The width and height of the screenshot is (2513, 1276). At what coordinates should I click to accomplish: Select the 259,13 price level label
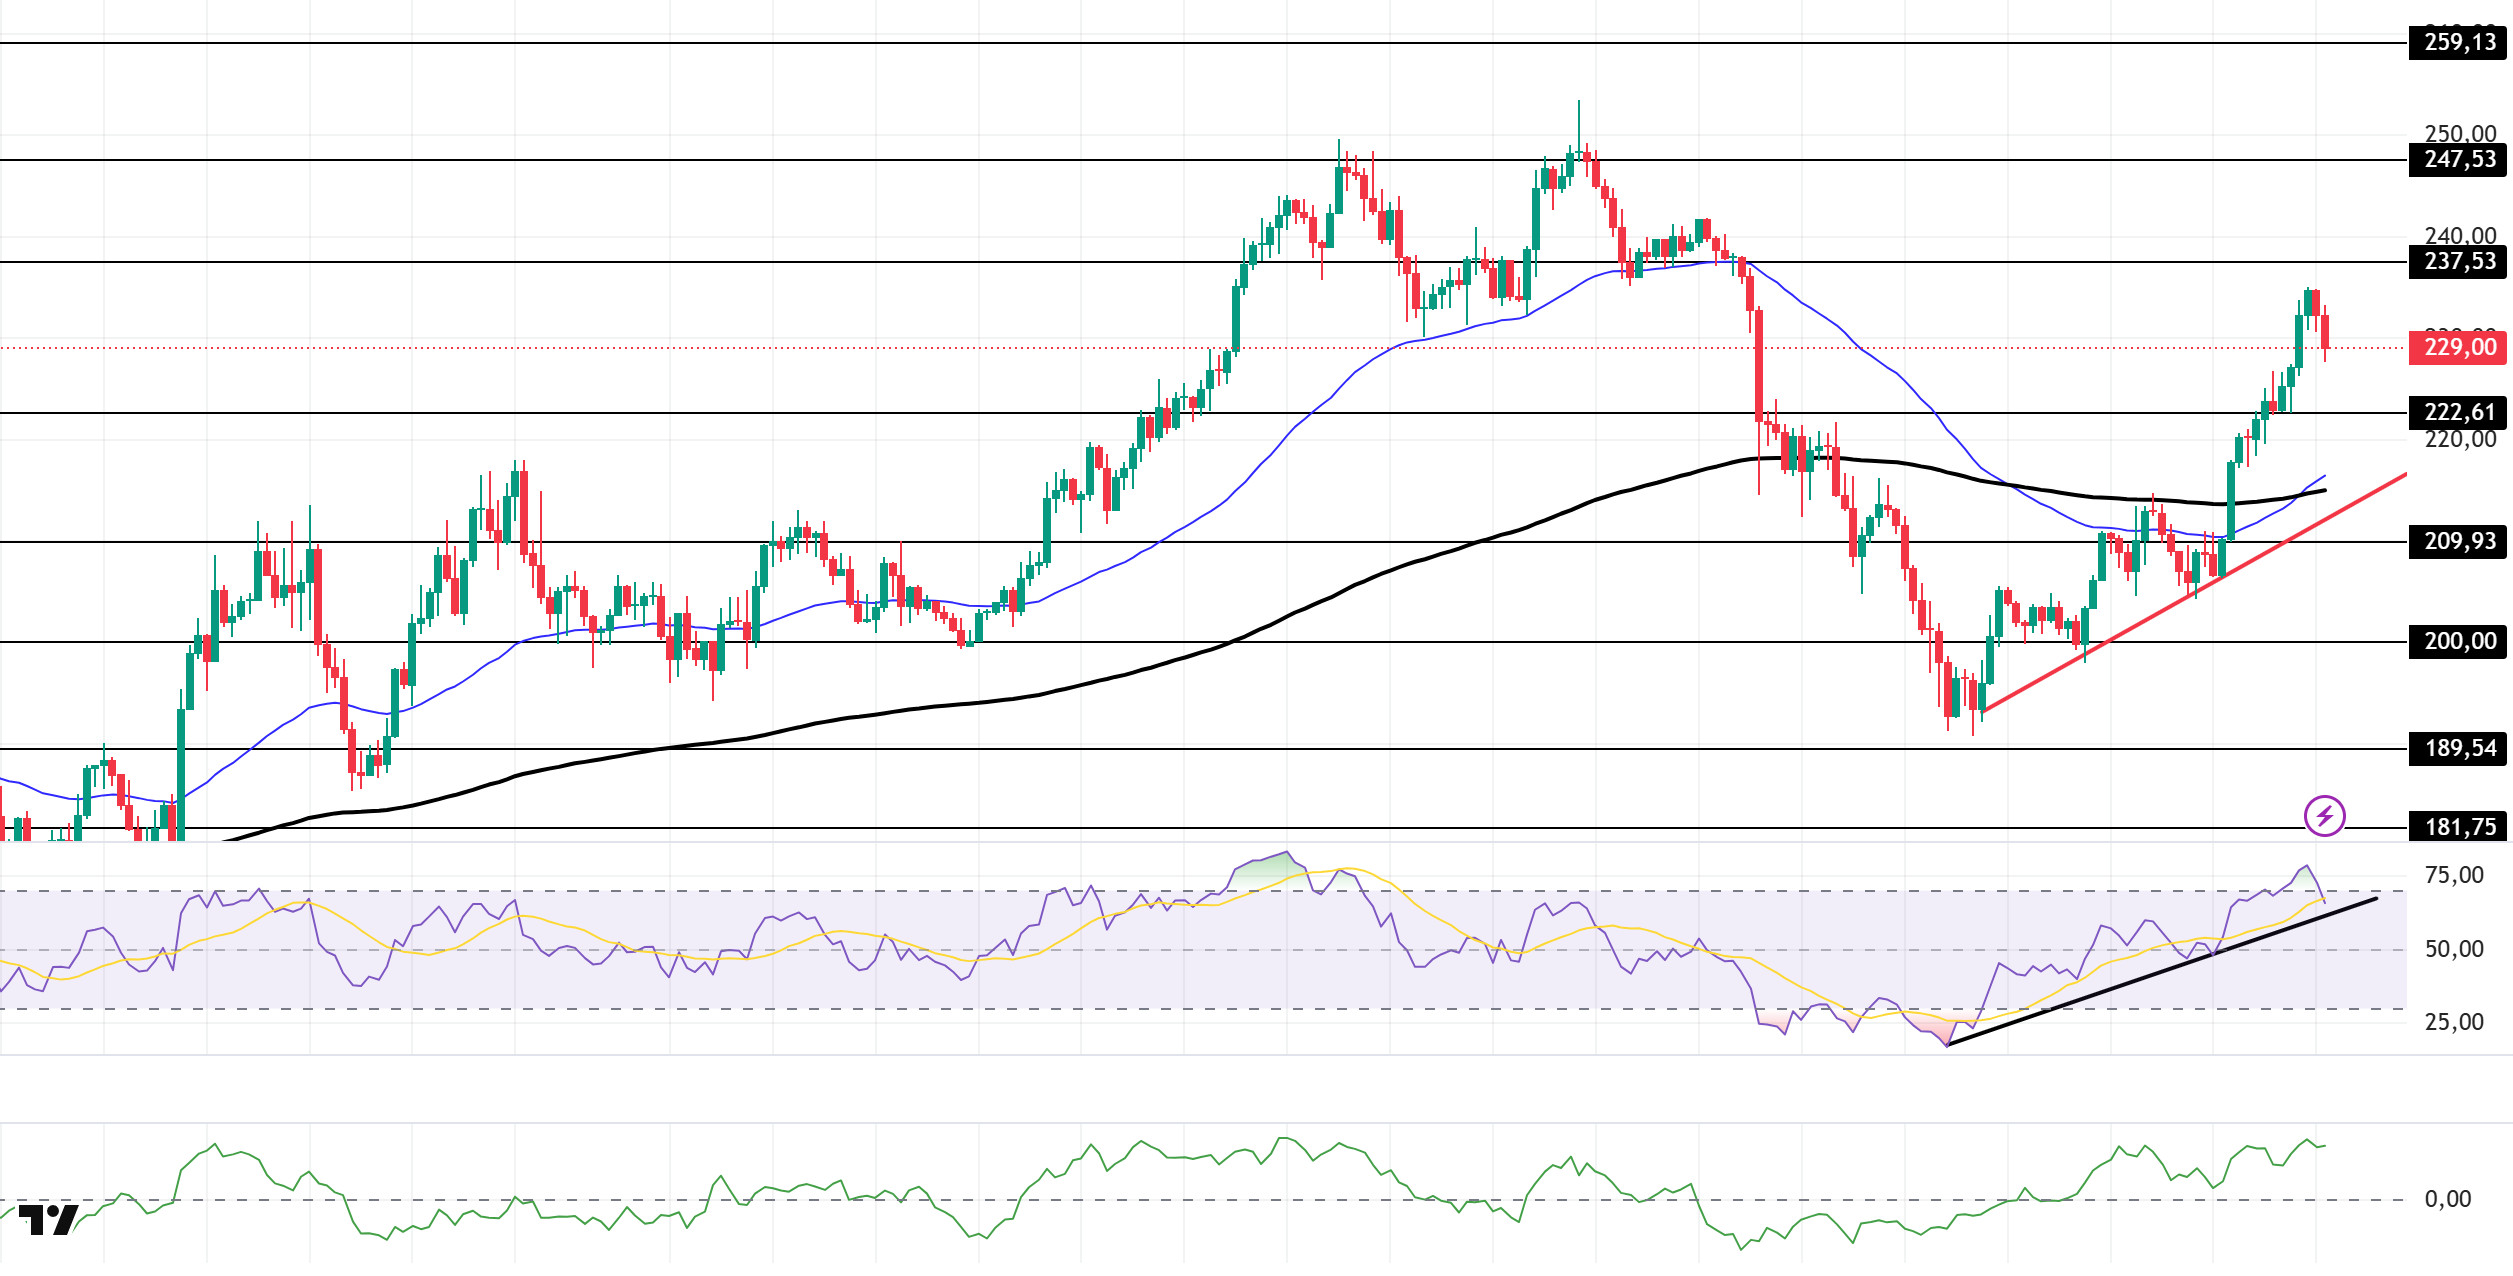[2459, 43]
